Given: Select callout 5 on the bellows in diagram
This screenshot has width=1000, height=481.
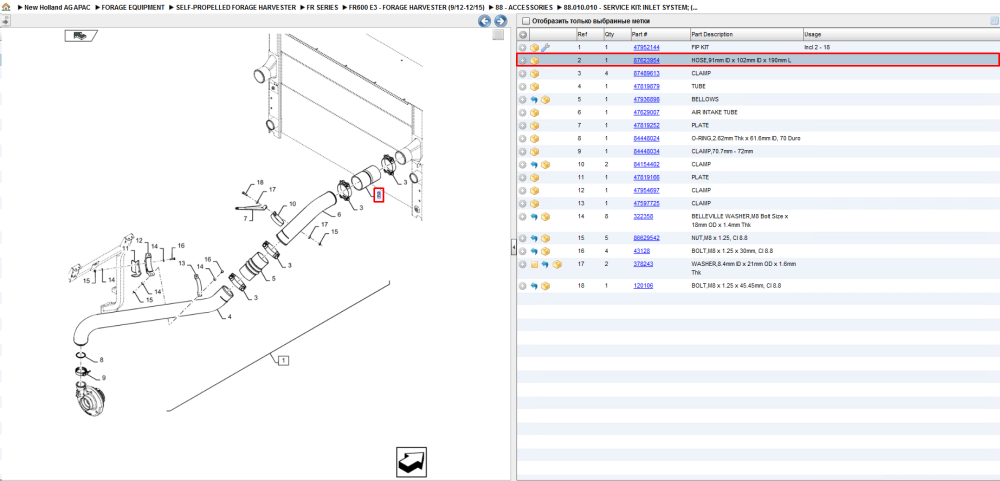Looking at the screenshot, I should (x=274, y=279).
